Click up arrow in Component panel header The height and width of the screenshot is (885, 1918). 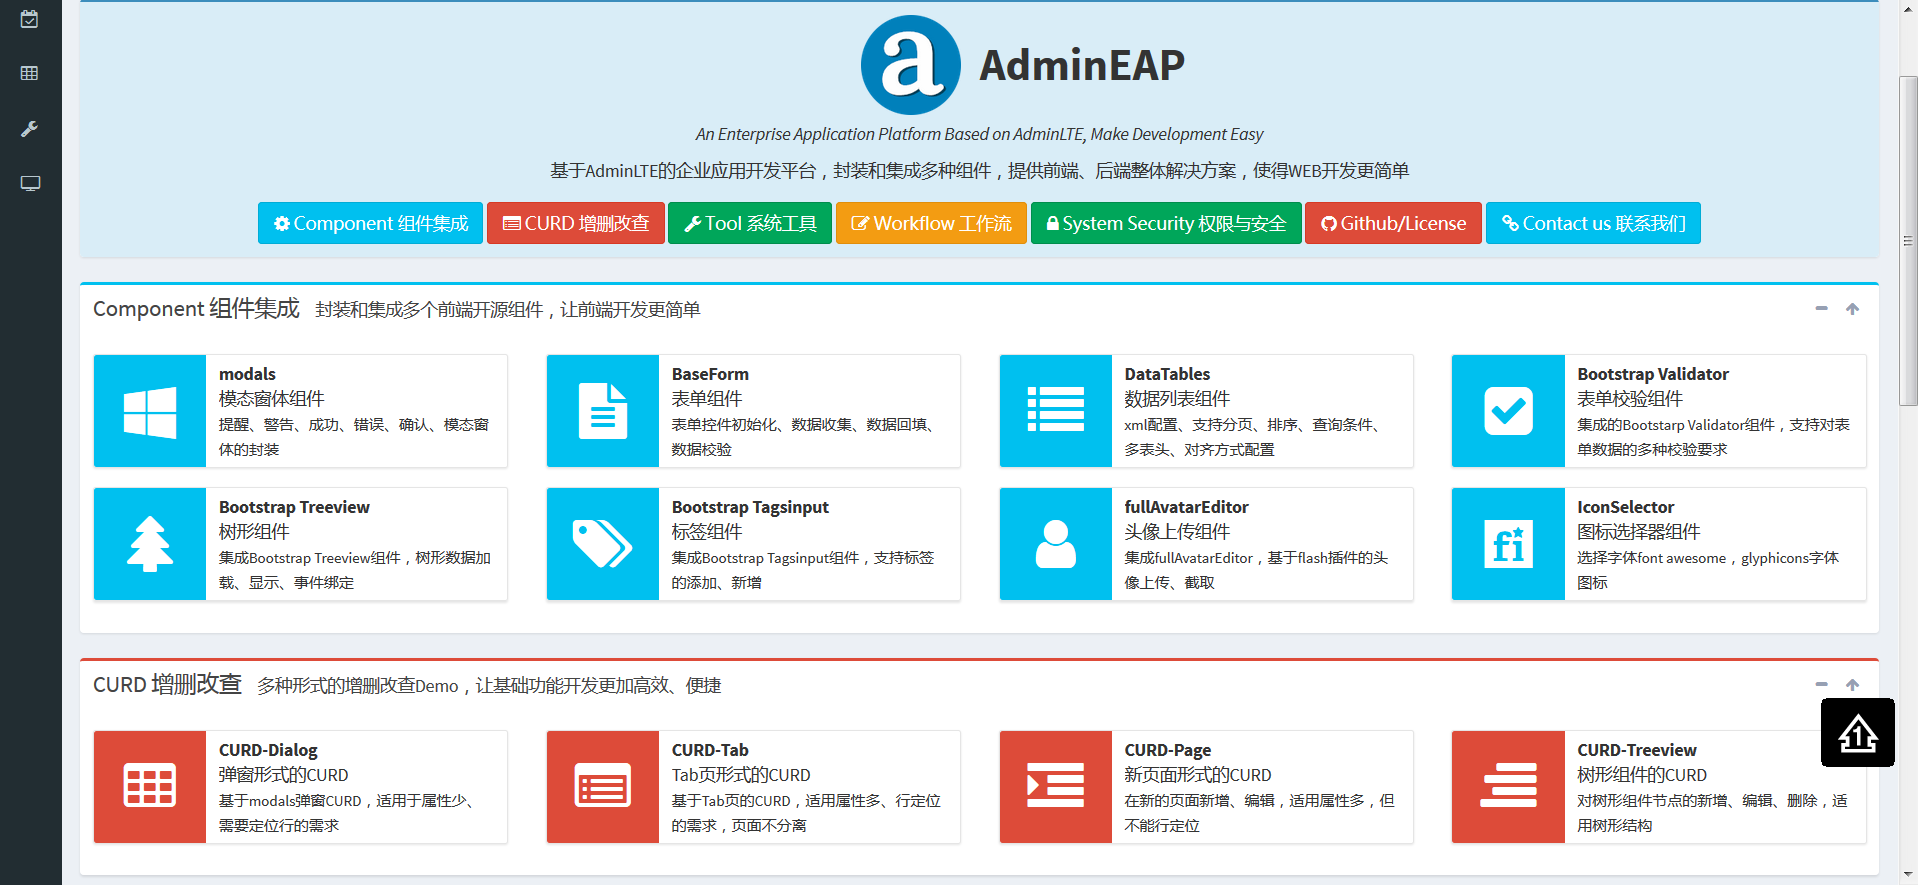pyautogui.click(x=1852, y=309)
